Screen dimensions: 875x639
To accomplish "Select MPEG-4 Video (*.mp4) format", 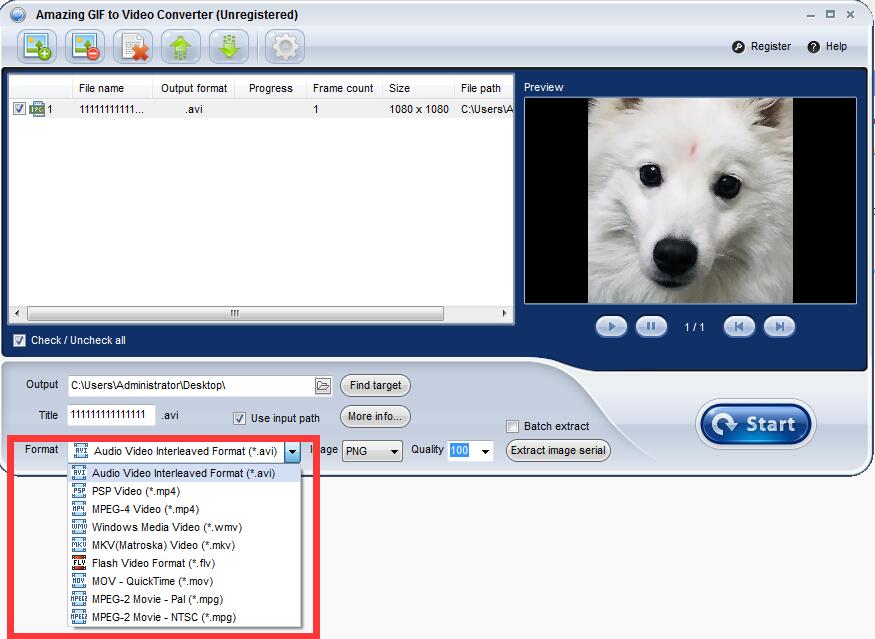I will click(184, 509).
